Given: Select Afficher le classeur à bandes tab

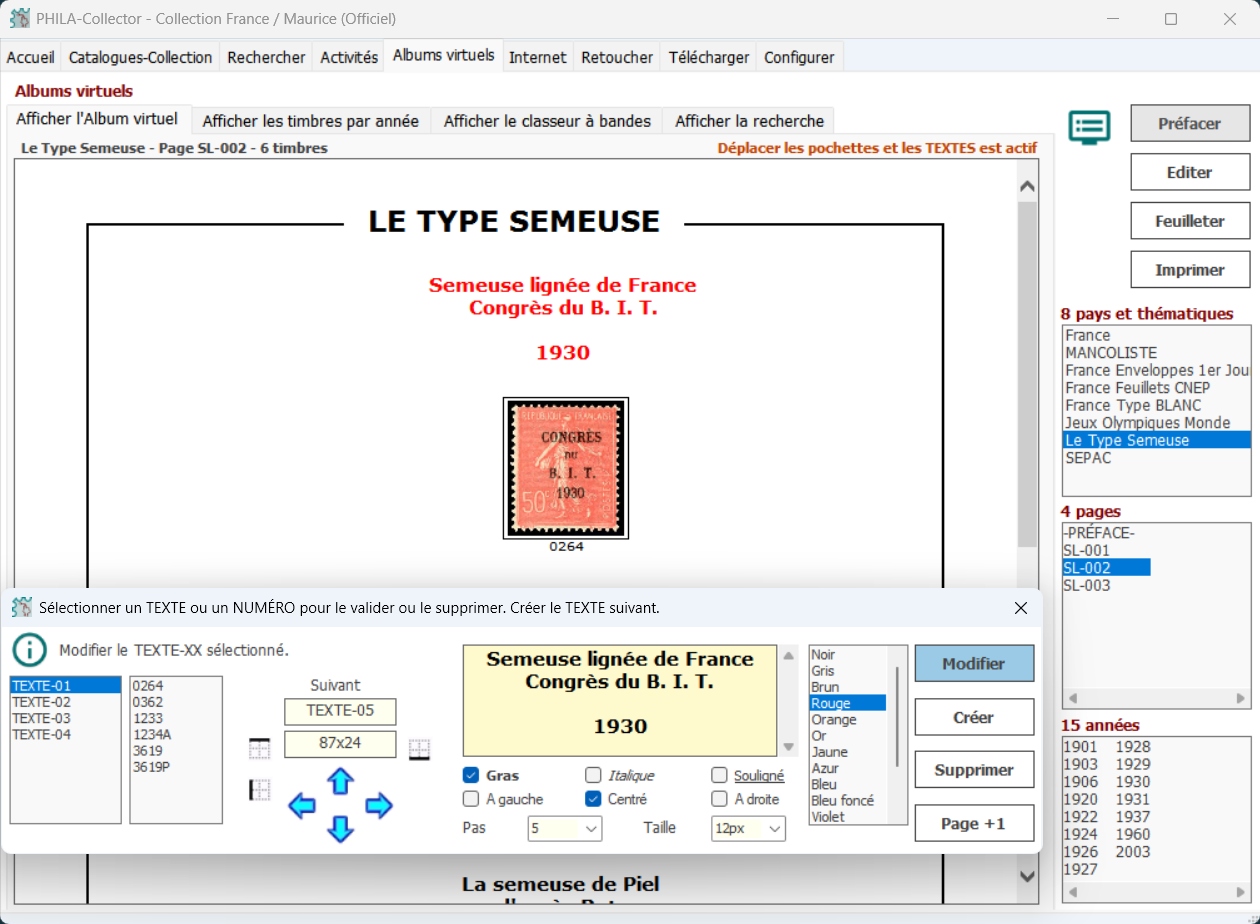Looking at the screenshot, I should tap(547, 121).
